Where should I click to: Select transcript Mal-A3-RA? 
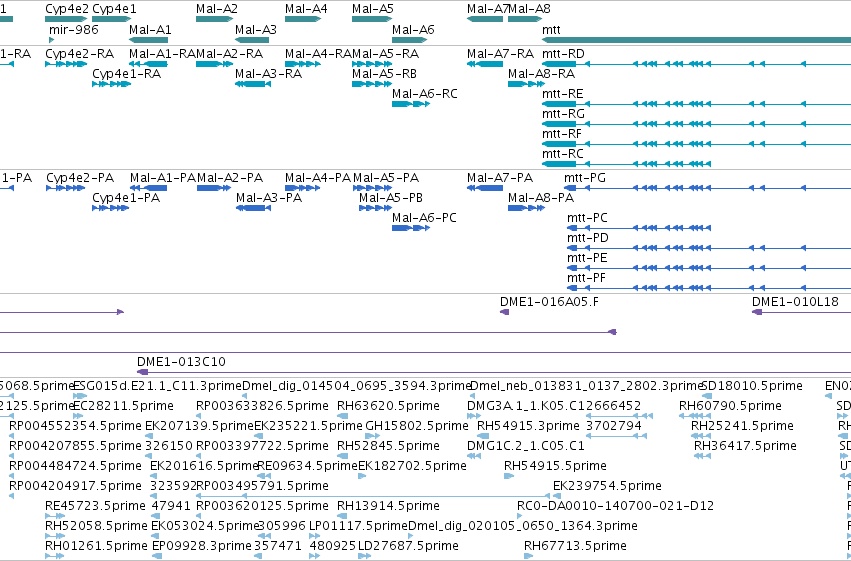point(252,84)
